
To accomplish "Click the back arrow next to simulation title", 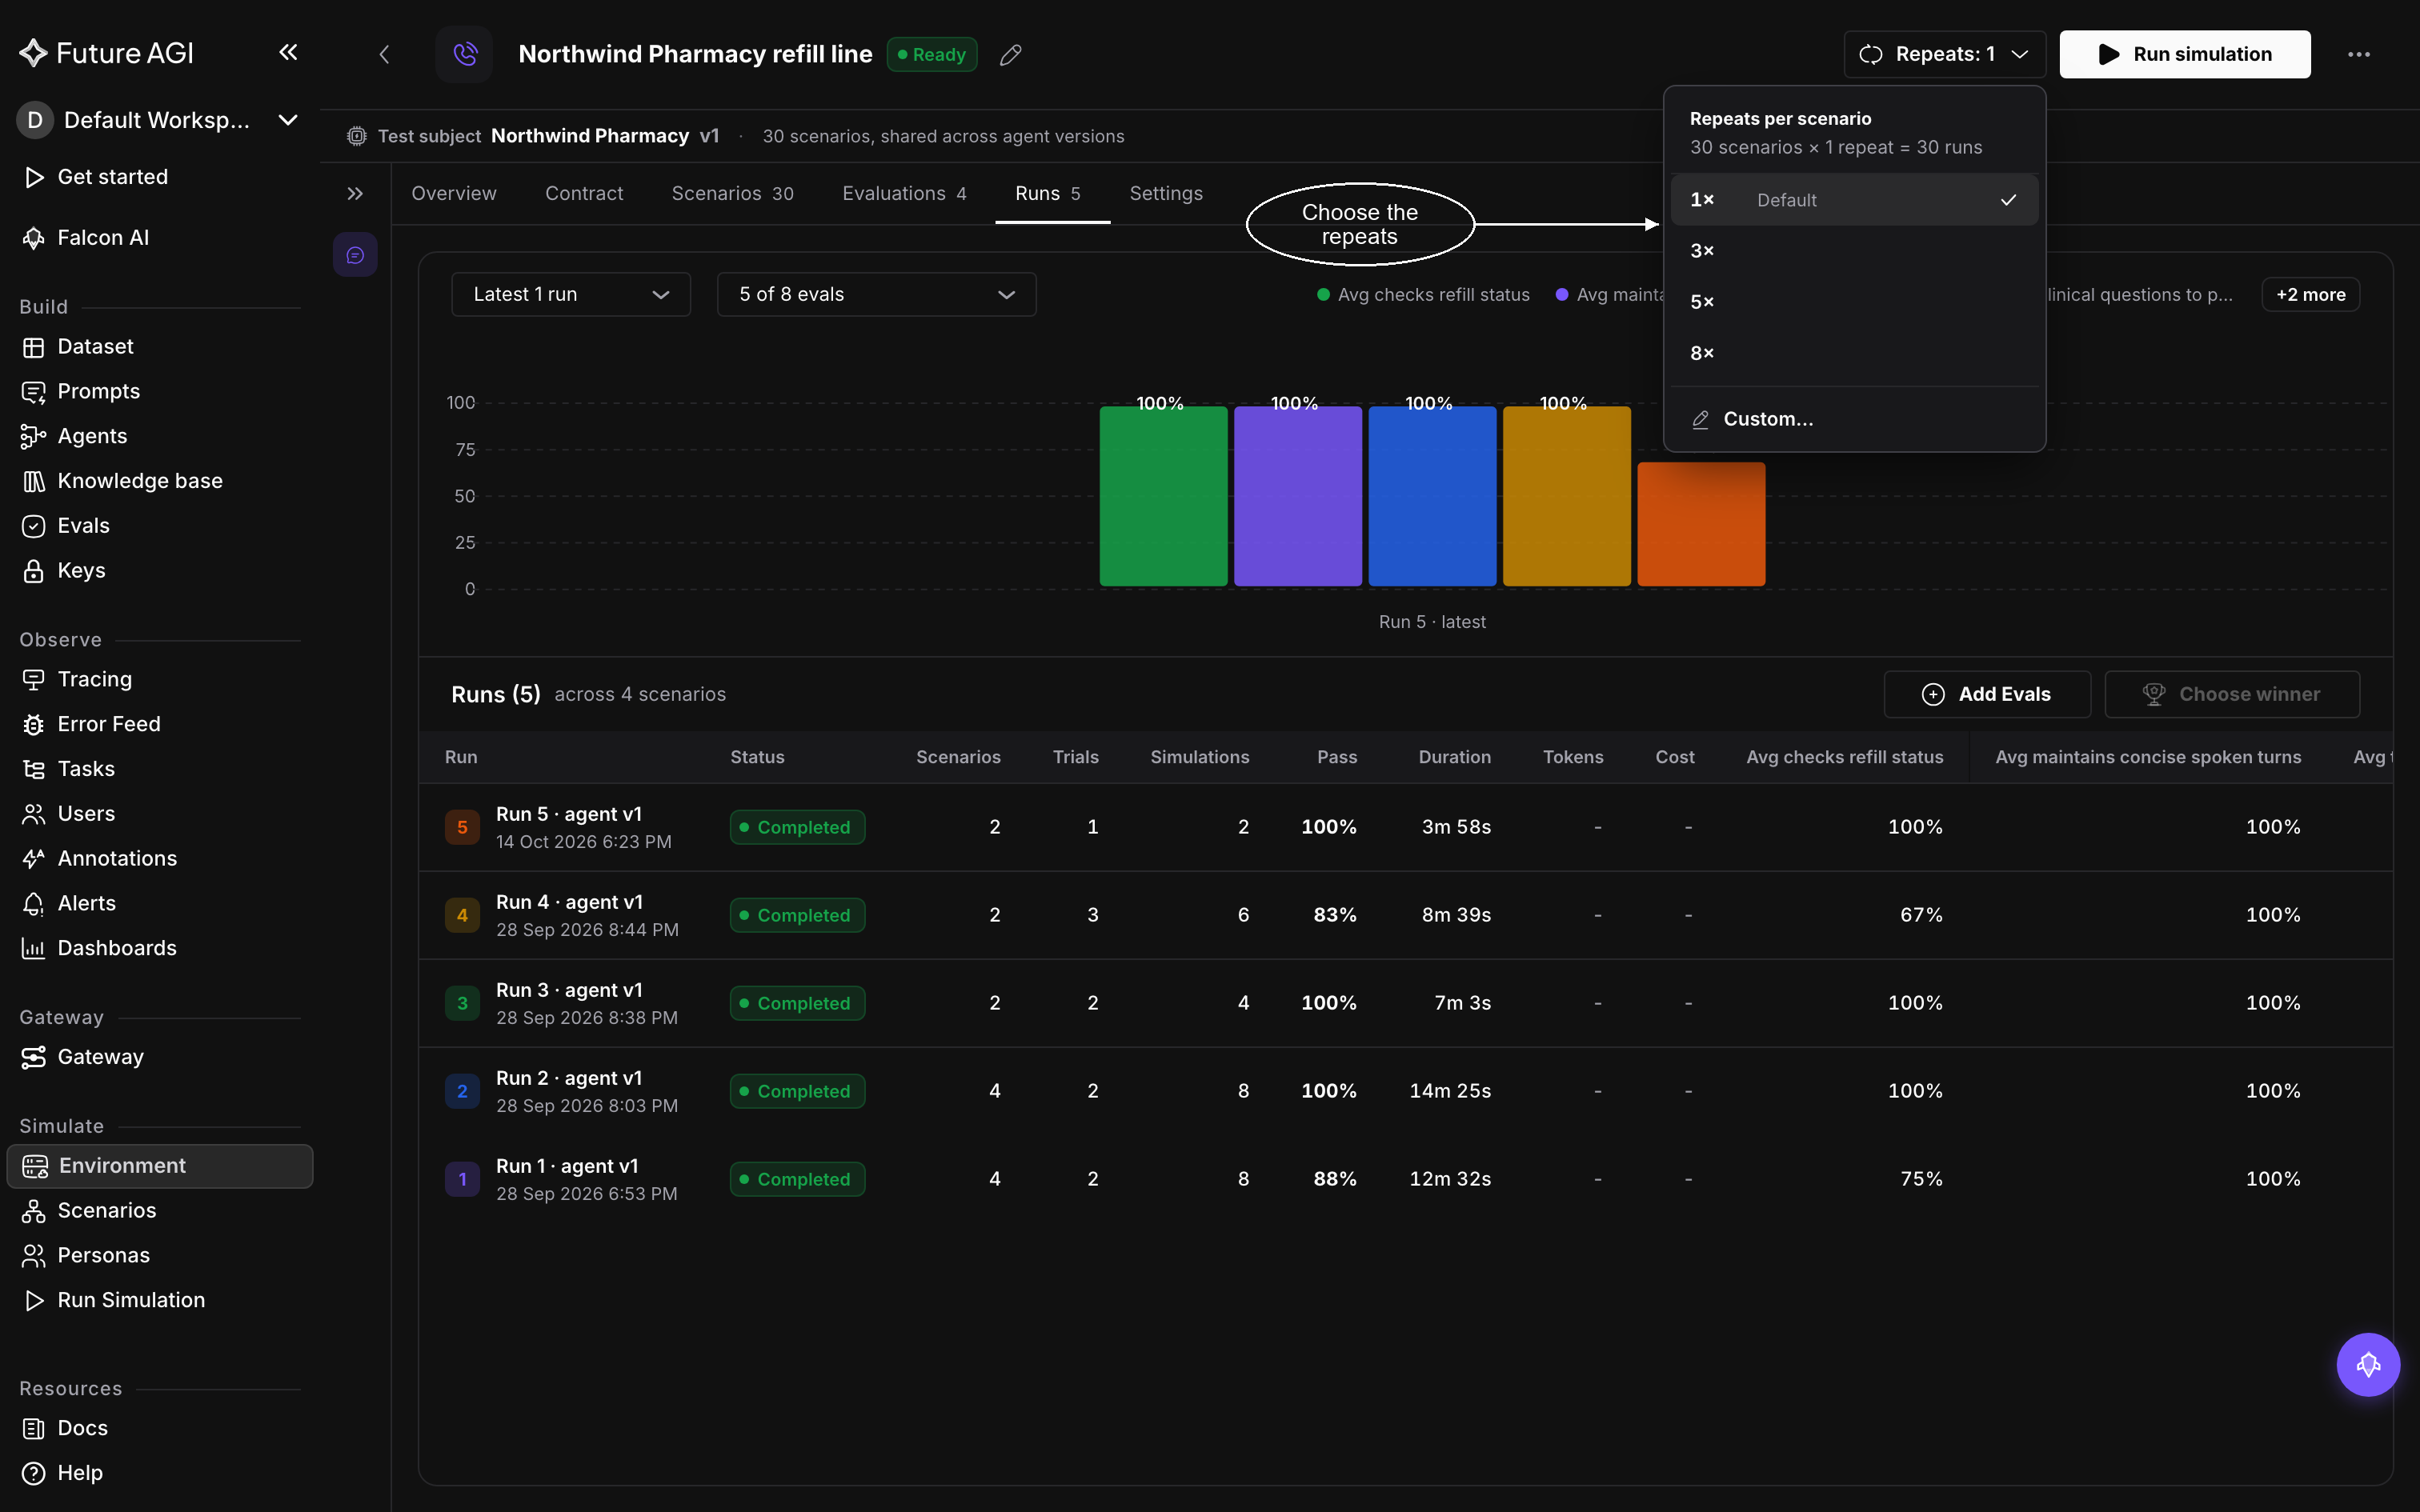I will click(x=384, y=54).
